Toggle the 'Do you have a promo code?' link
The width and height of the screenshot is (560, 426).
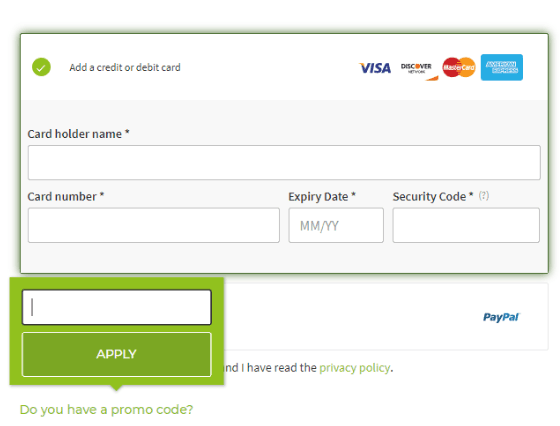pyautogui.click(x=106, y=410)
